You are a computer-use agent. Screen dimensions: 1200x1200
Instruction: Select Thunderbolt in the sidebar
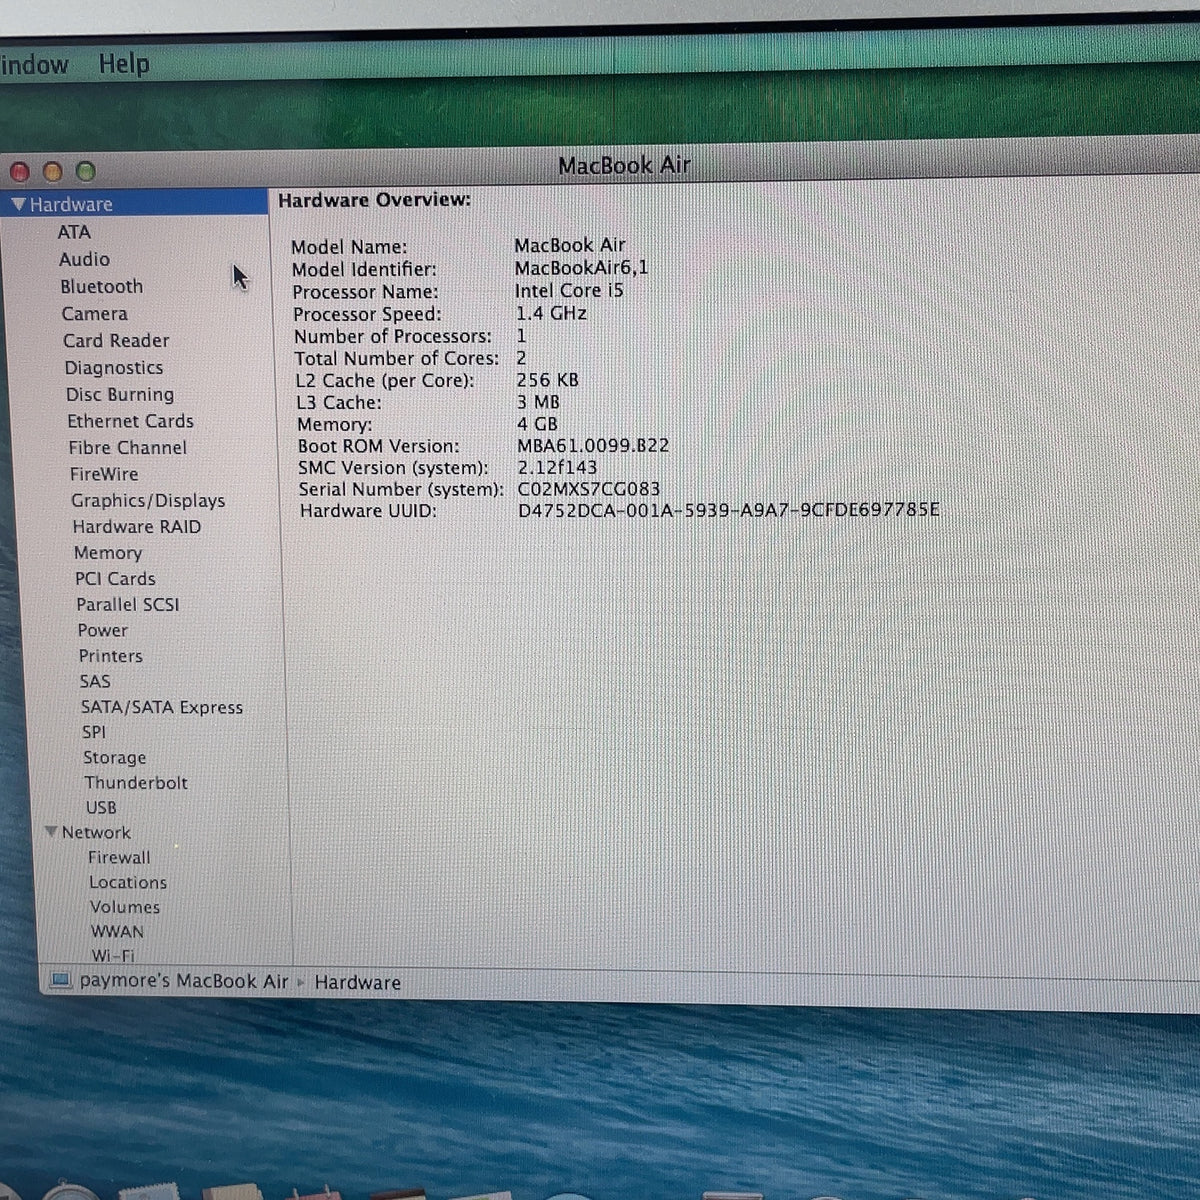coord(136,782)
